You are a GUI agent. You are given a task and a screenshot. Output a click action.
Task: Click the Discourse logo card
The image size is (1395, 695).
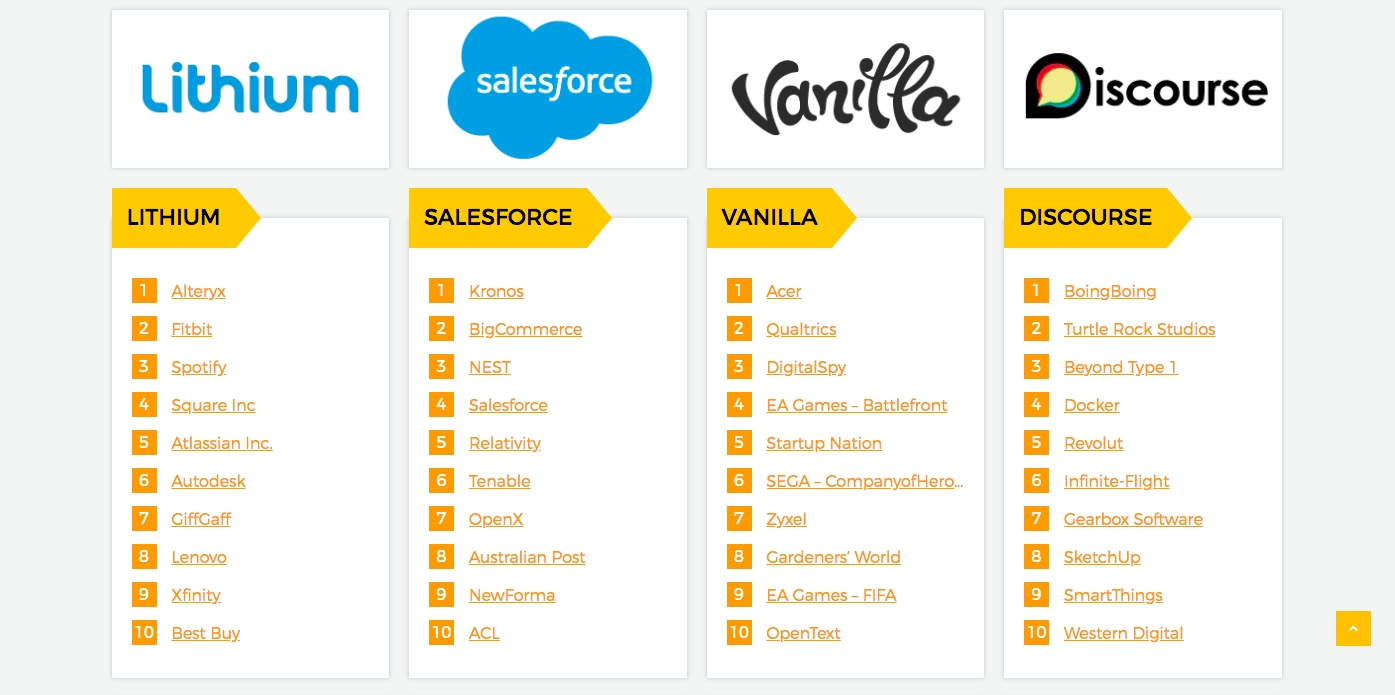(x=1143, y=89)
